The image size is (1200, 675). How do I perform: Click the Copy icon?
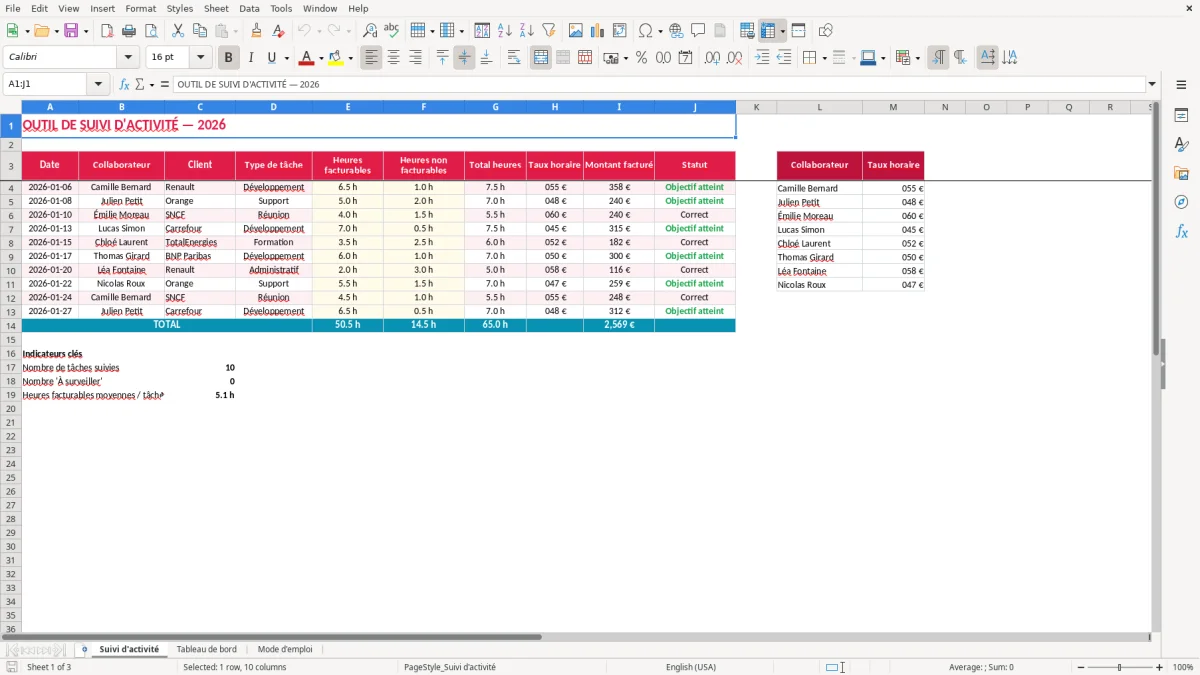(200, 31)
